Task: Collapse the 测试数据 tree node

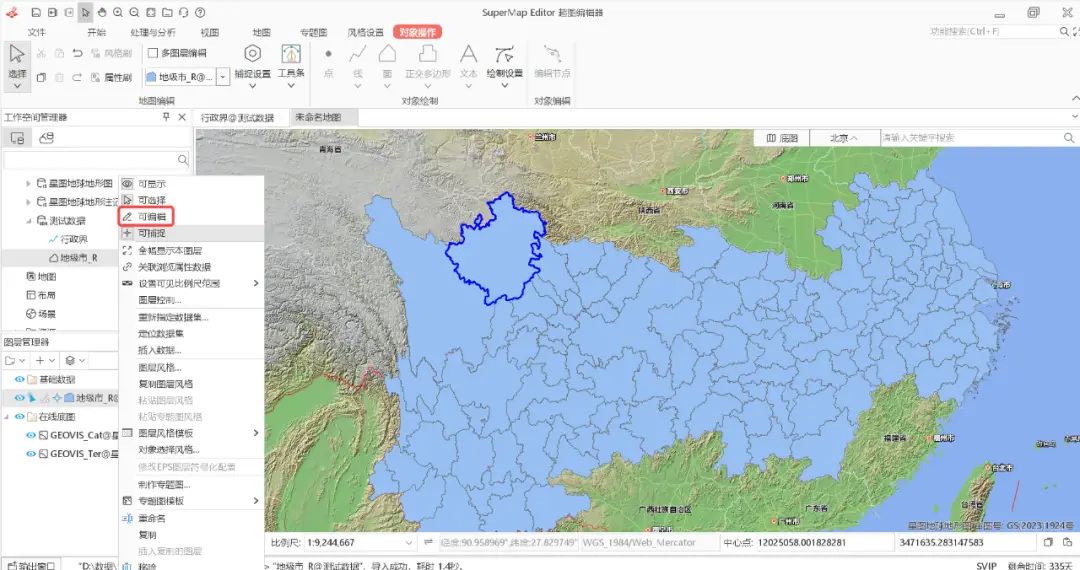Action: click(x=29, y=221)
